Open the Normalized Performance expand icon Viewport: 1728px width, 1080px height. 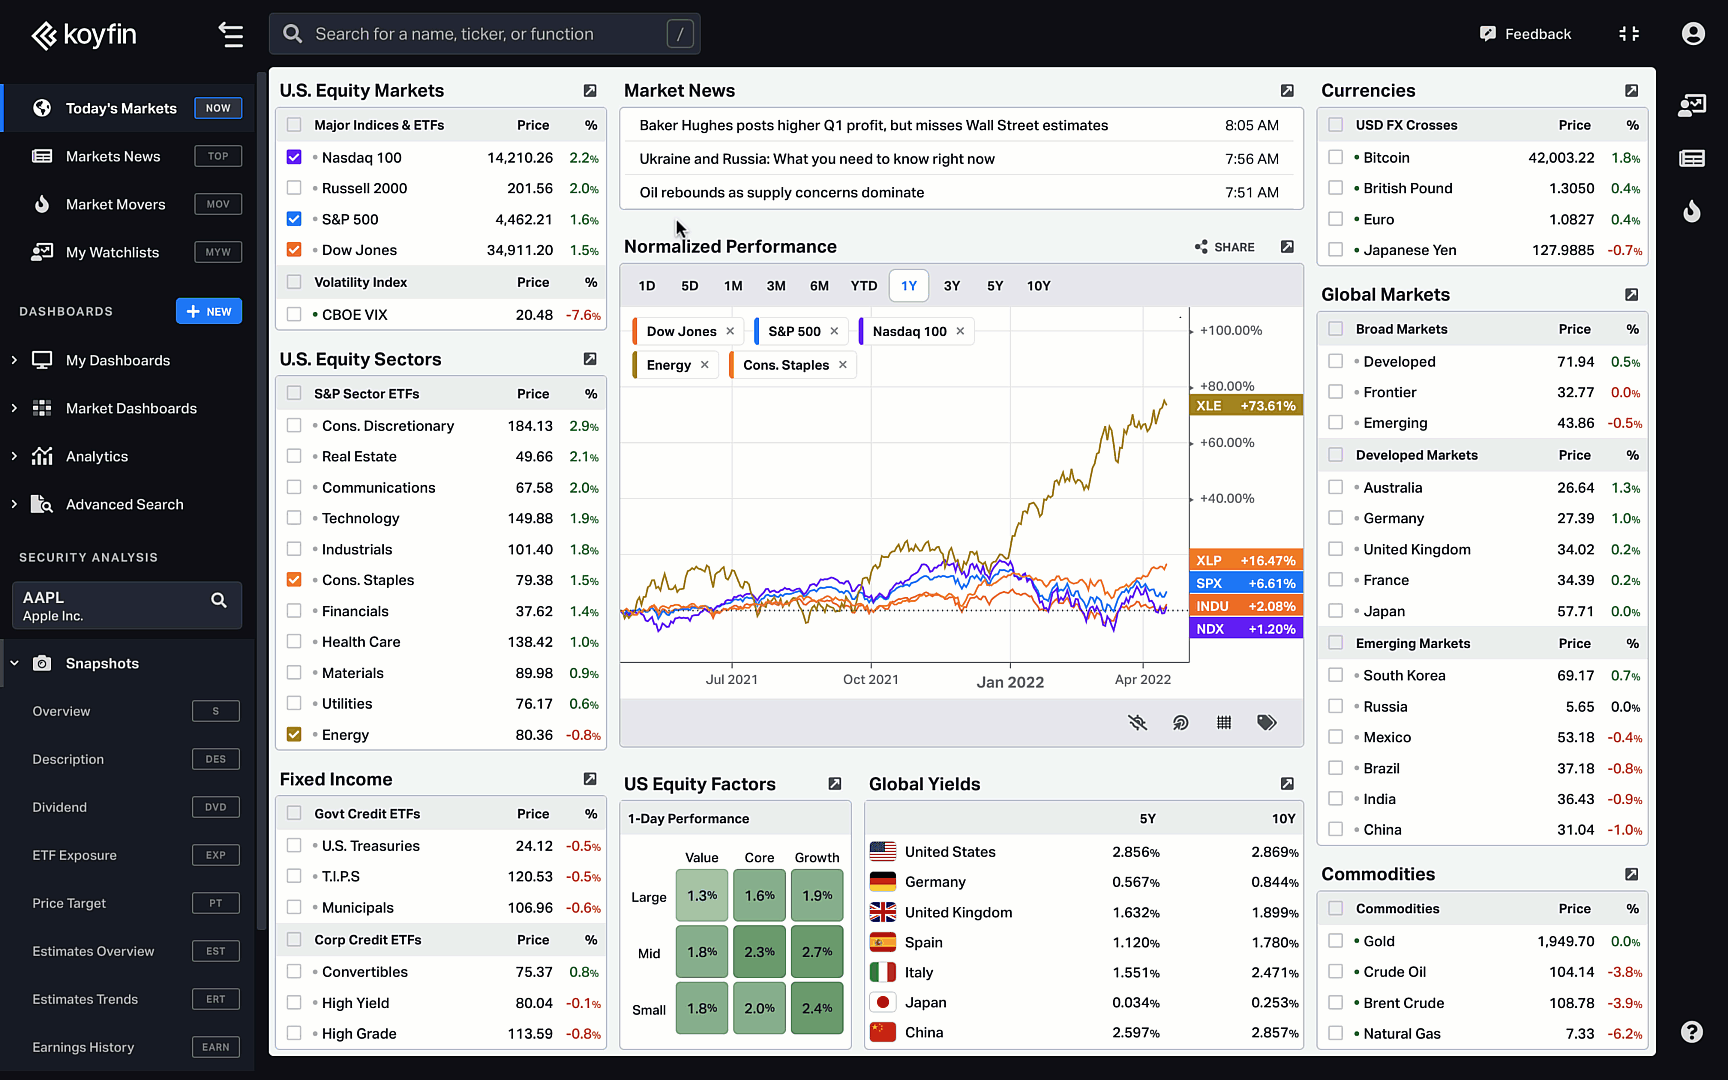(1287, 246)
